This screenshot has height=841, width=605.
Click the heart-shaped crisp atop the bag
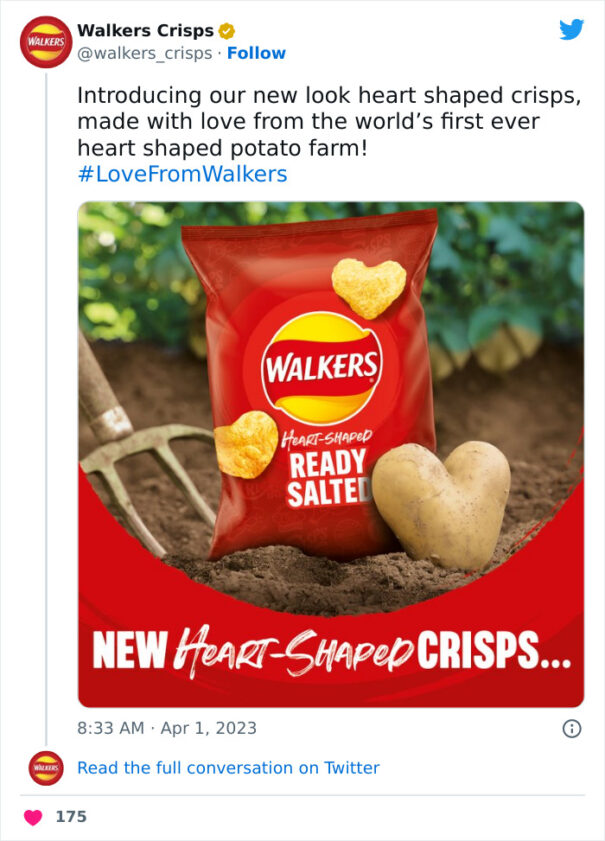(x=368, y=285)
